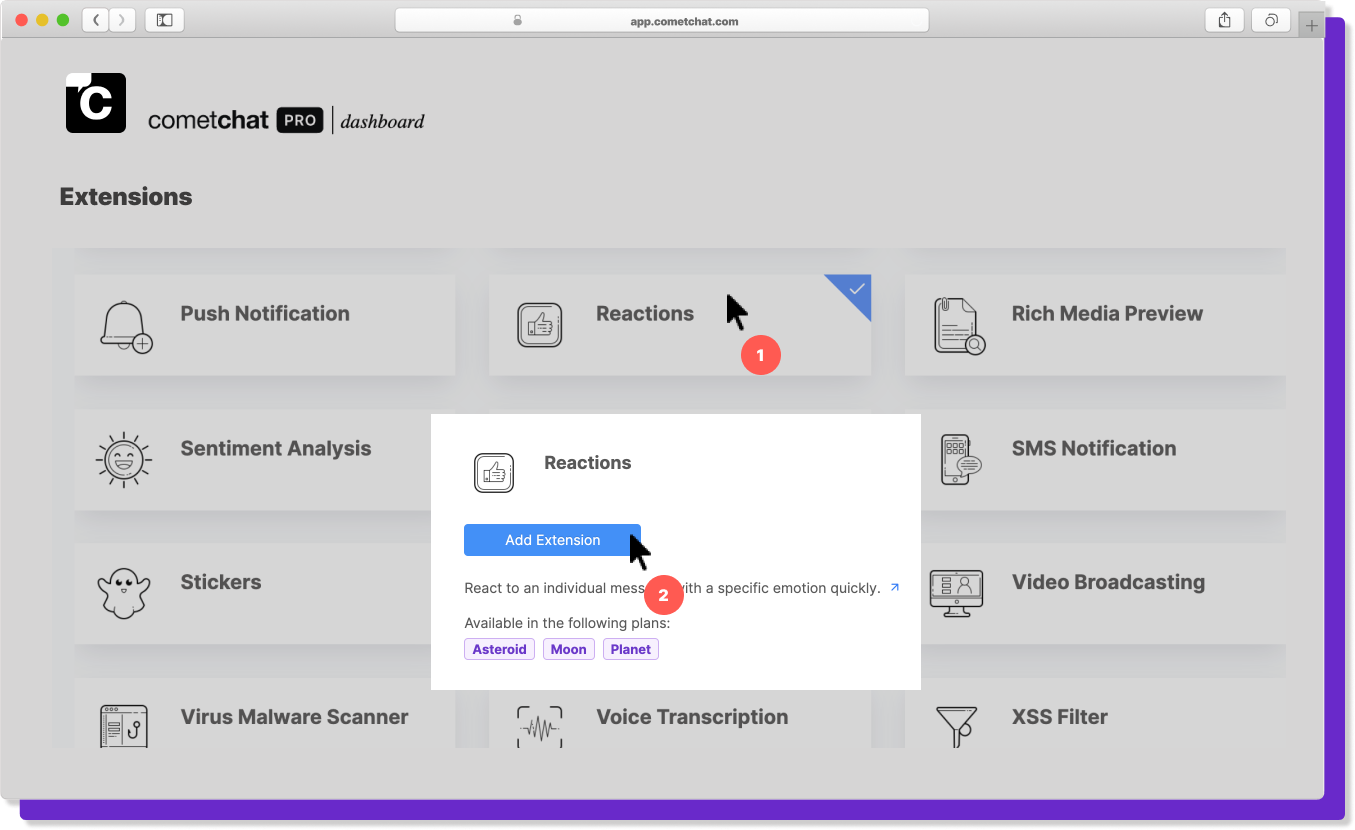The width and height of the screenshot is (1355, 830).
Task: Open the Sentiment Analysis card title
Action: 276,449
